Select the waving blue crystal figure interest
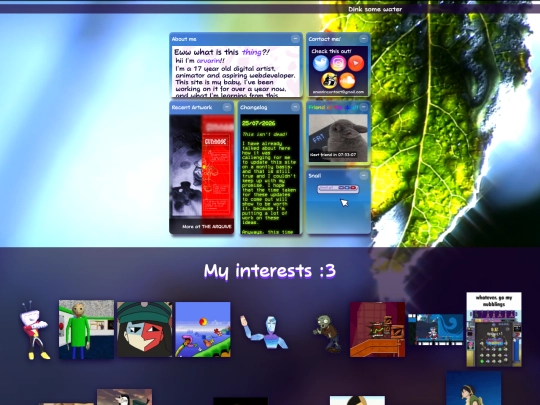 264,332
